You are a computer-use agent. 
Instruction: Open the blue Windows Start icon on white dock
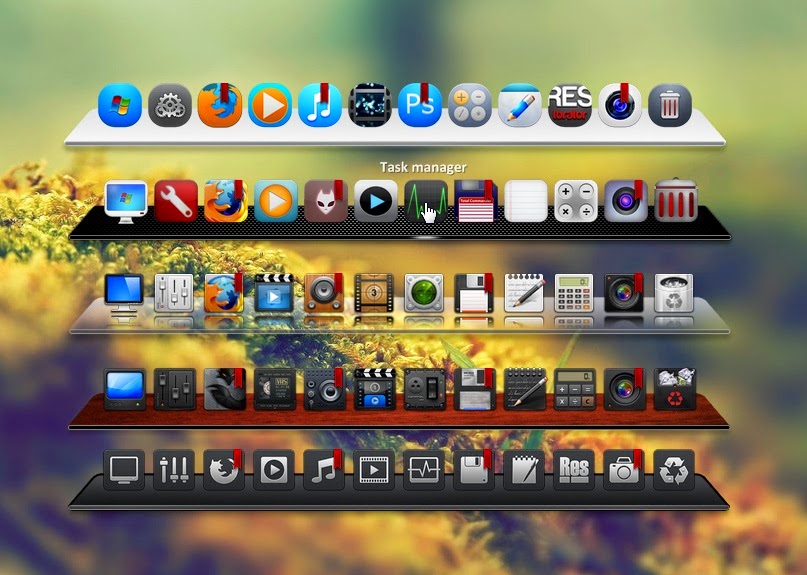[x=120, y=105]
